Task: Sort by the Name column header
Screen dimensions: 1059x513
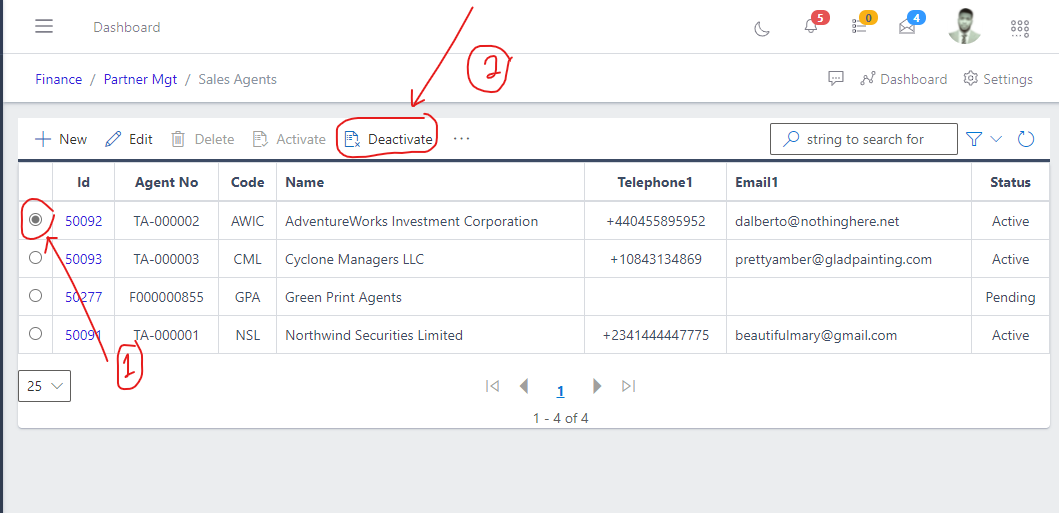Action: coord(431,182)
